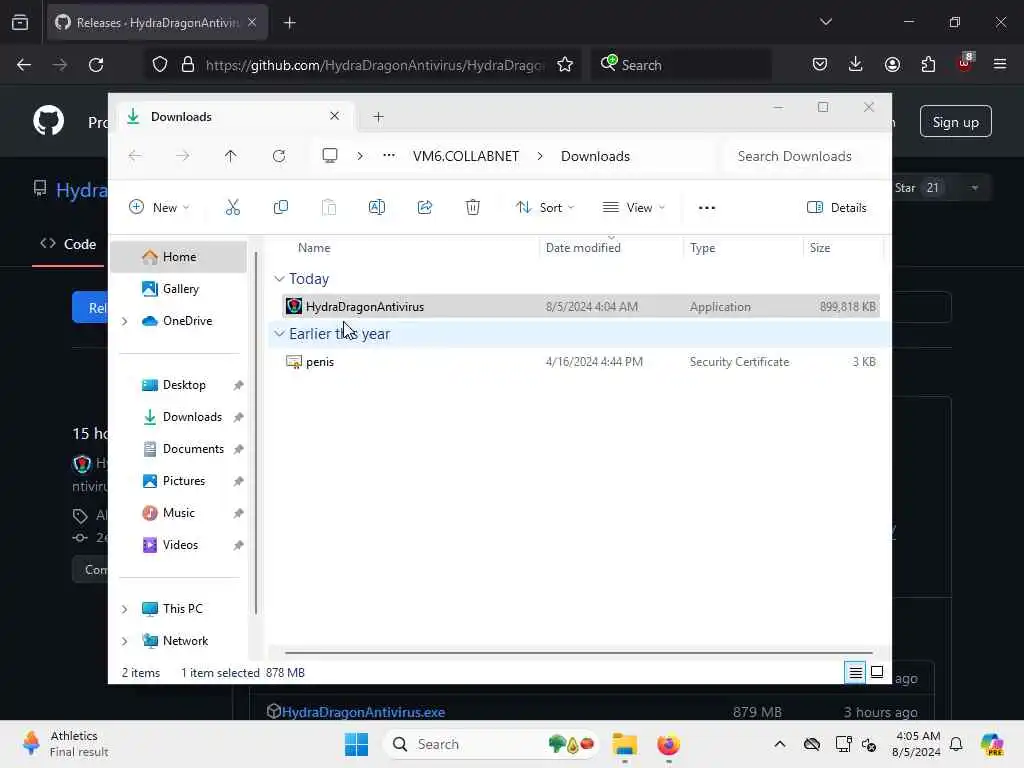The width and height of the screenshot is (1024, 768).
Task: Go up one folder with Up arrow
Action: point(231,156)
